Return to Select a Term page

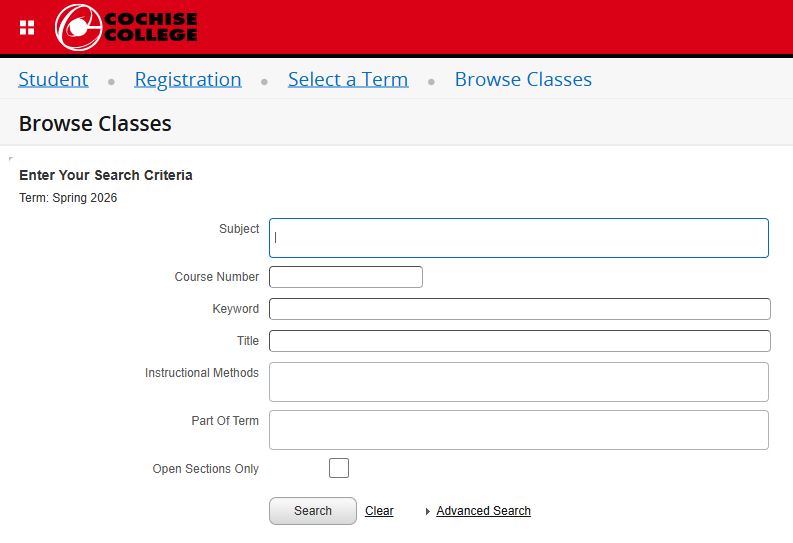pos(348,79)
